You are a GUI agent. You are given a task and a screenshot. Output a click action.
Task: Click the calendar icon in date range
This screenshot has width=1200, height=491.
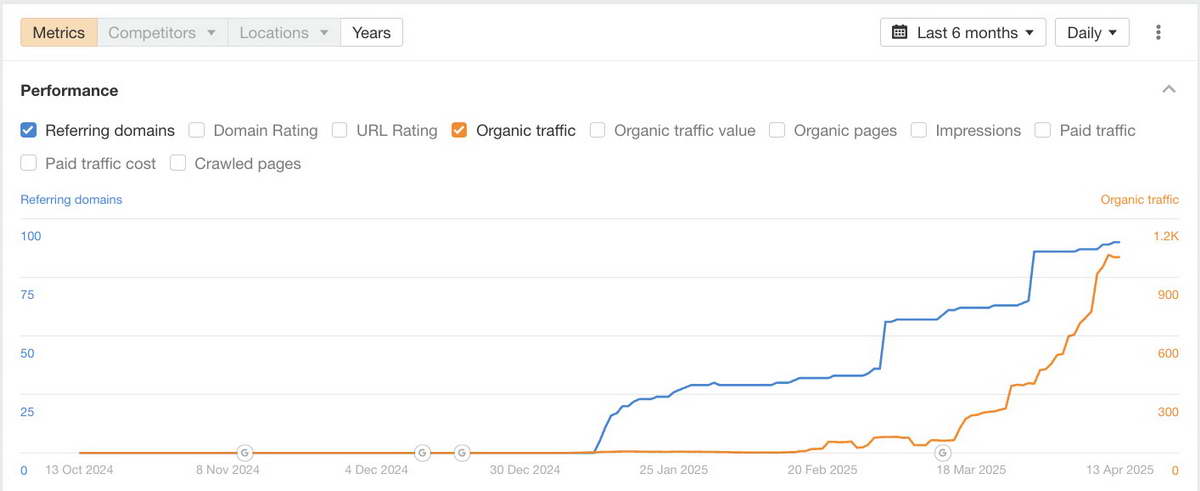pyautogui.click(x=899, y=32)
